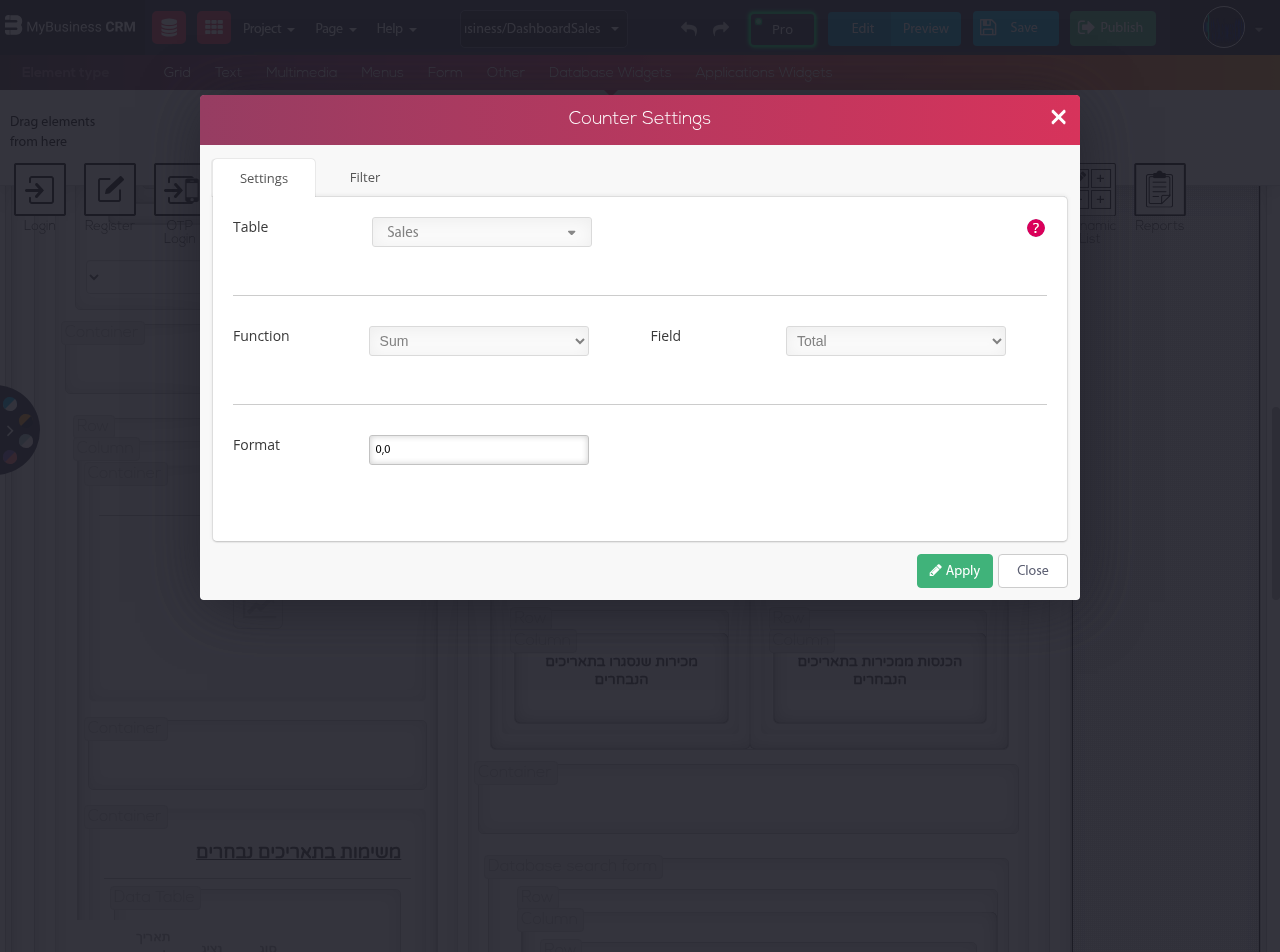Toggle the Pro mode switch

pos(781,29)
